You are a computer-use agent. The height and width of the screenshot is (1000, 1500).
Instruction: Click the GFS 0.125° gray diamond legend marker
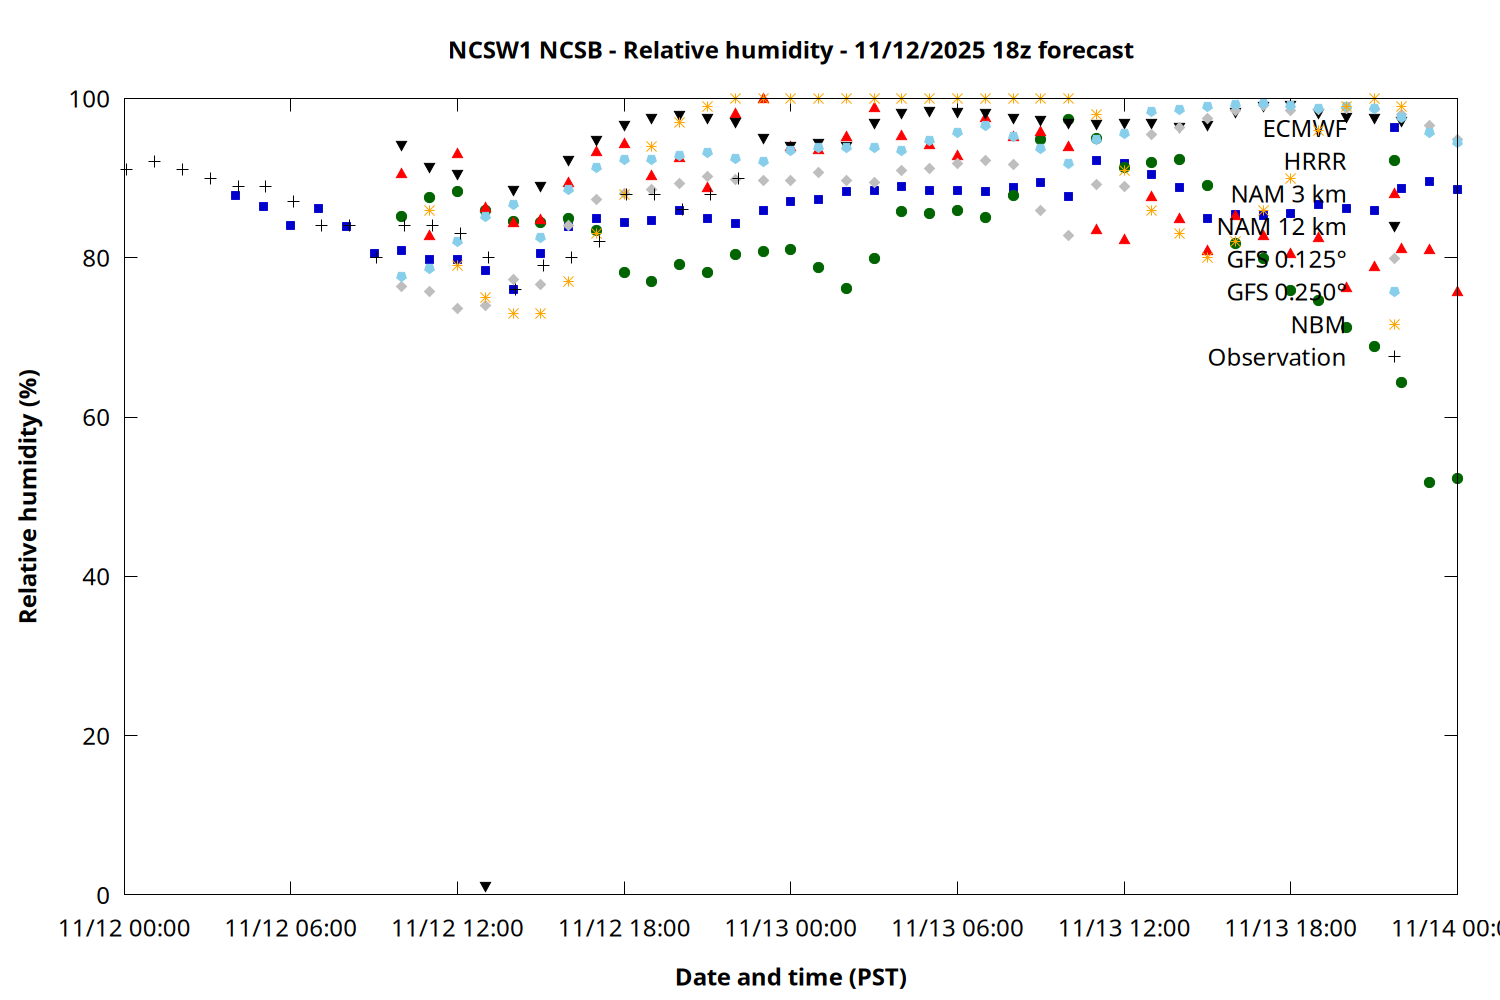tap(1394, 259)
